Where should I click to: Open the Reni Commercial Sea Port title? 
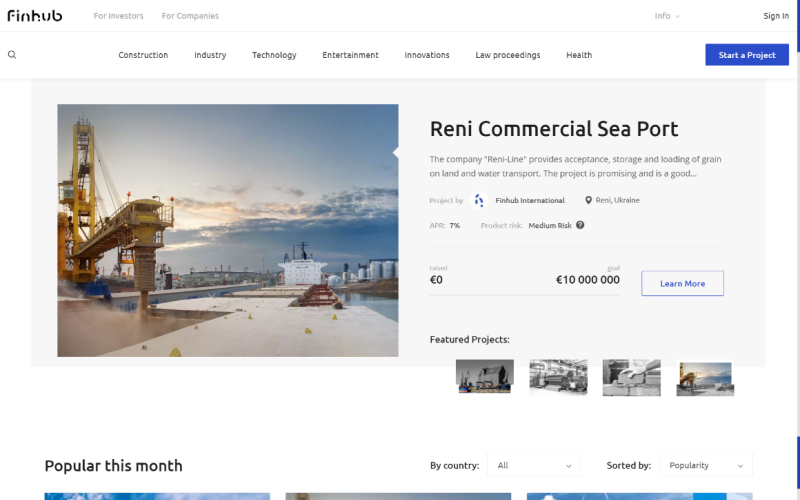(554, 129)
